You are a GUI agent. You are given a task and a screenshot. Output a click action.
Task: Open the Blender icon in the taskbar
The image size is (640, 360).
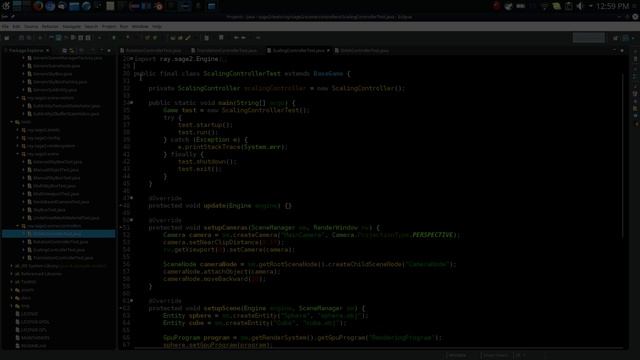pos(159,6)
